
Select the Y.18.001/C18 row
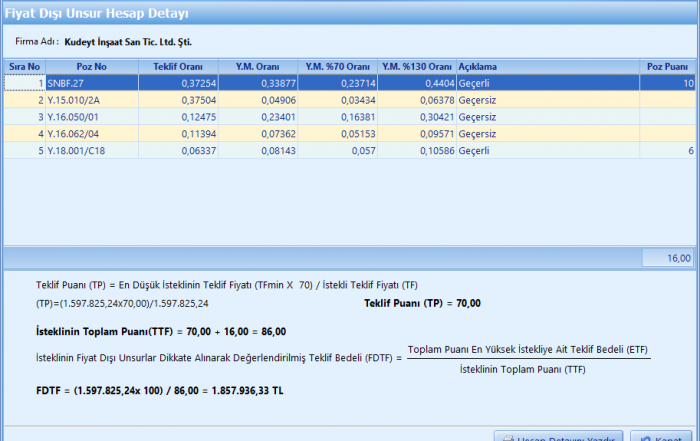[x=92, y=150]
